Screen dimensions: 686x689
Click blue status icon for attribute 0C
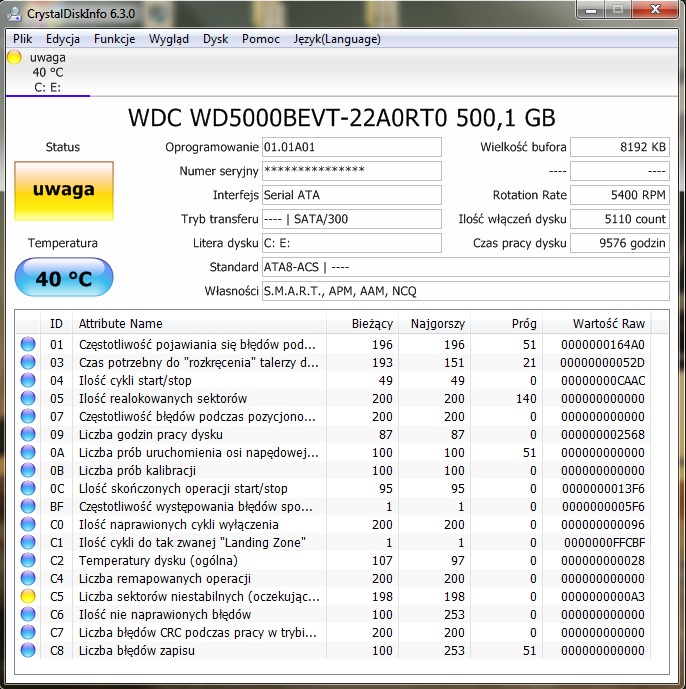coord(28,488)
